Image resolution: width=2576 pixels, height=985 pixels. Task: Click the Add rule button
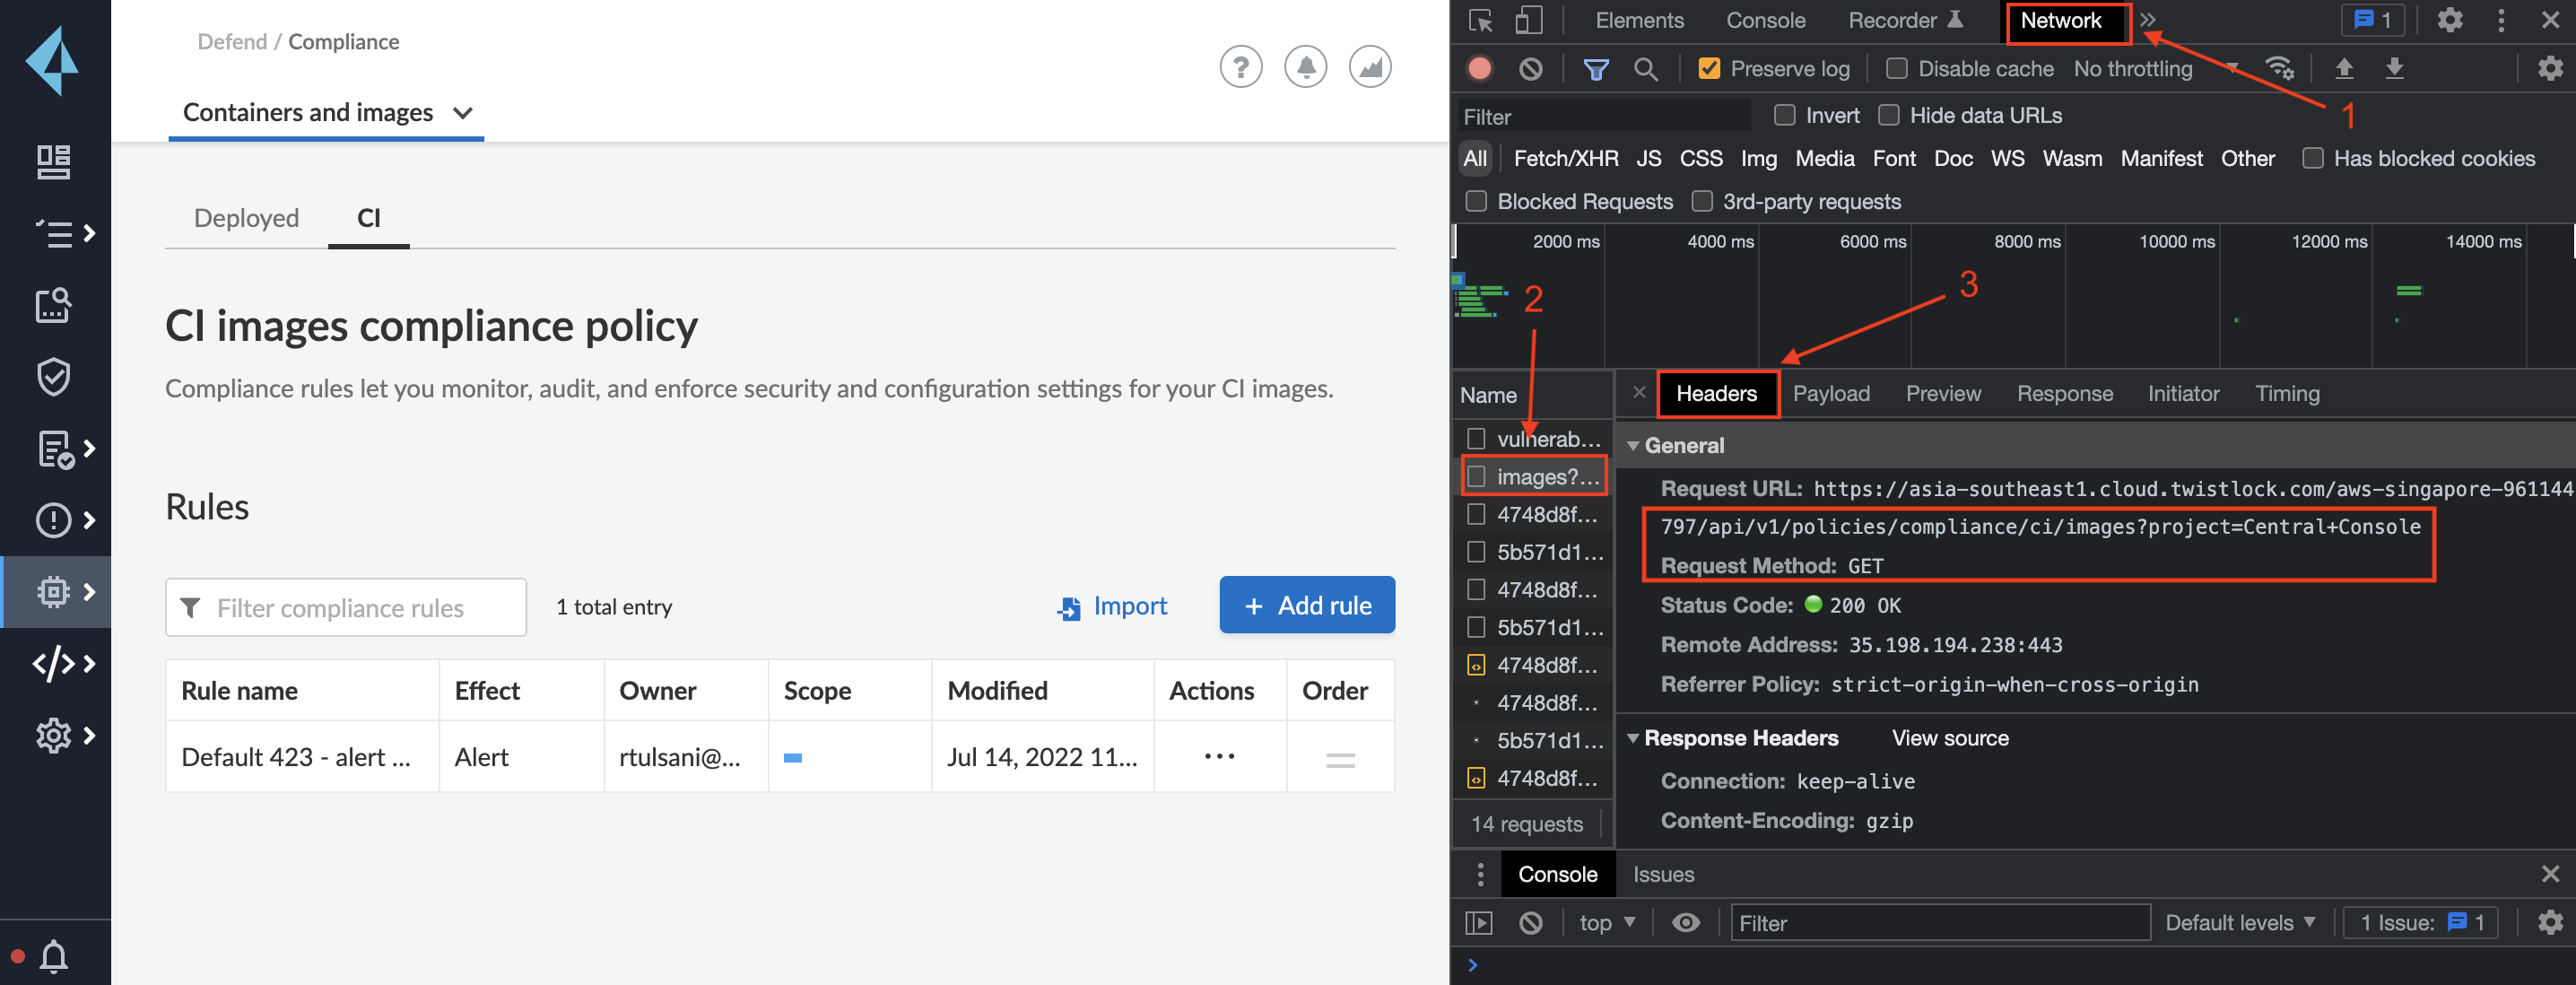pos(1306,605)
